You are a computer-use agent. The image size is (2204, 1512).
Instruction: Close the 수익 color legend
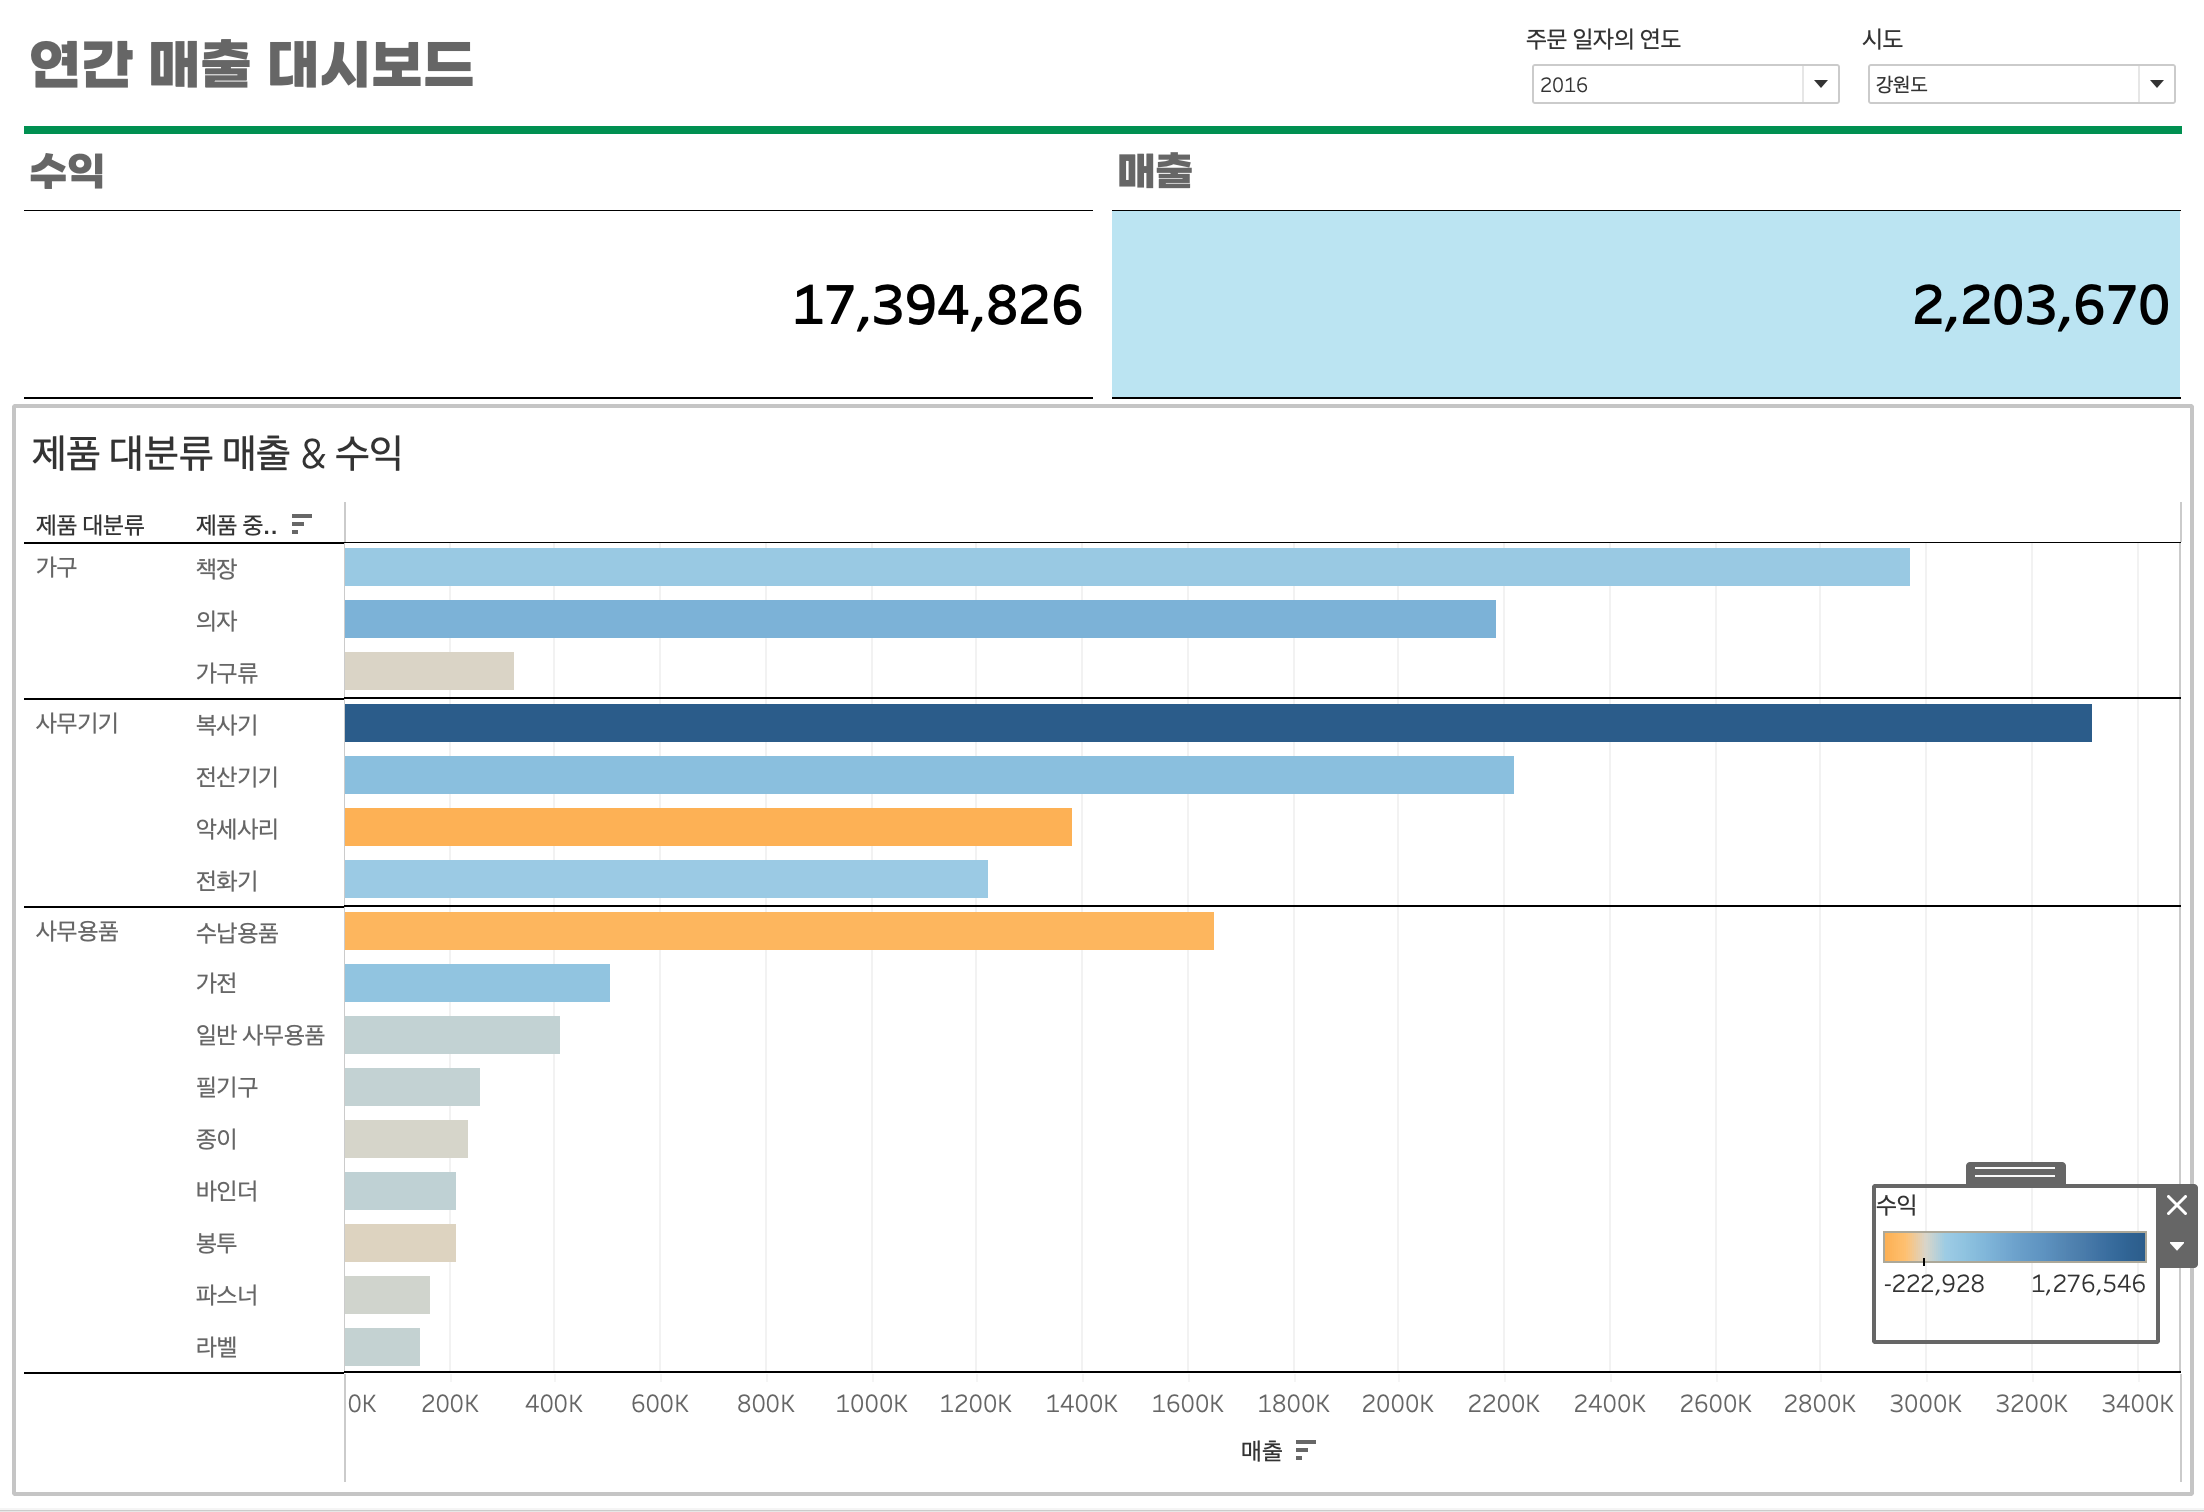click(2177, 1205)
